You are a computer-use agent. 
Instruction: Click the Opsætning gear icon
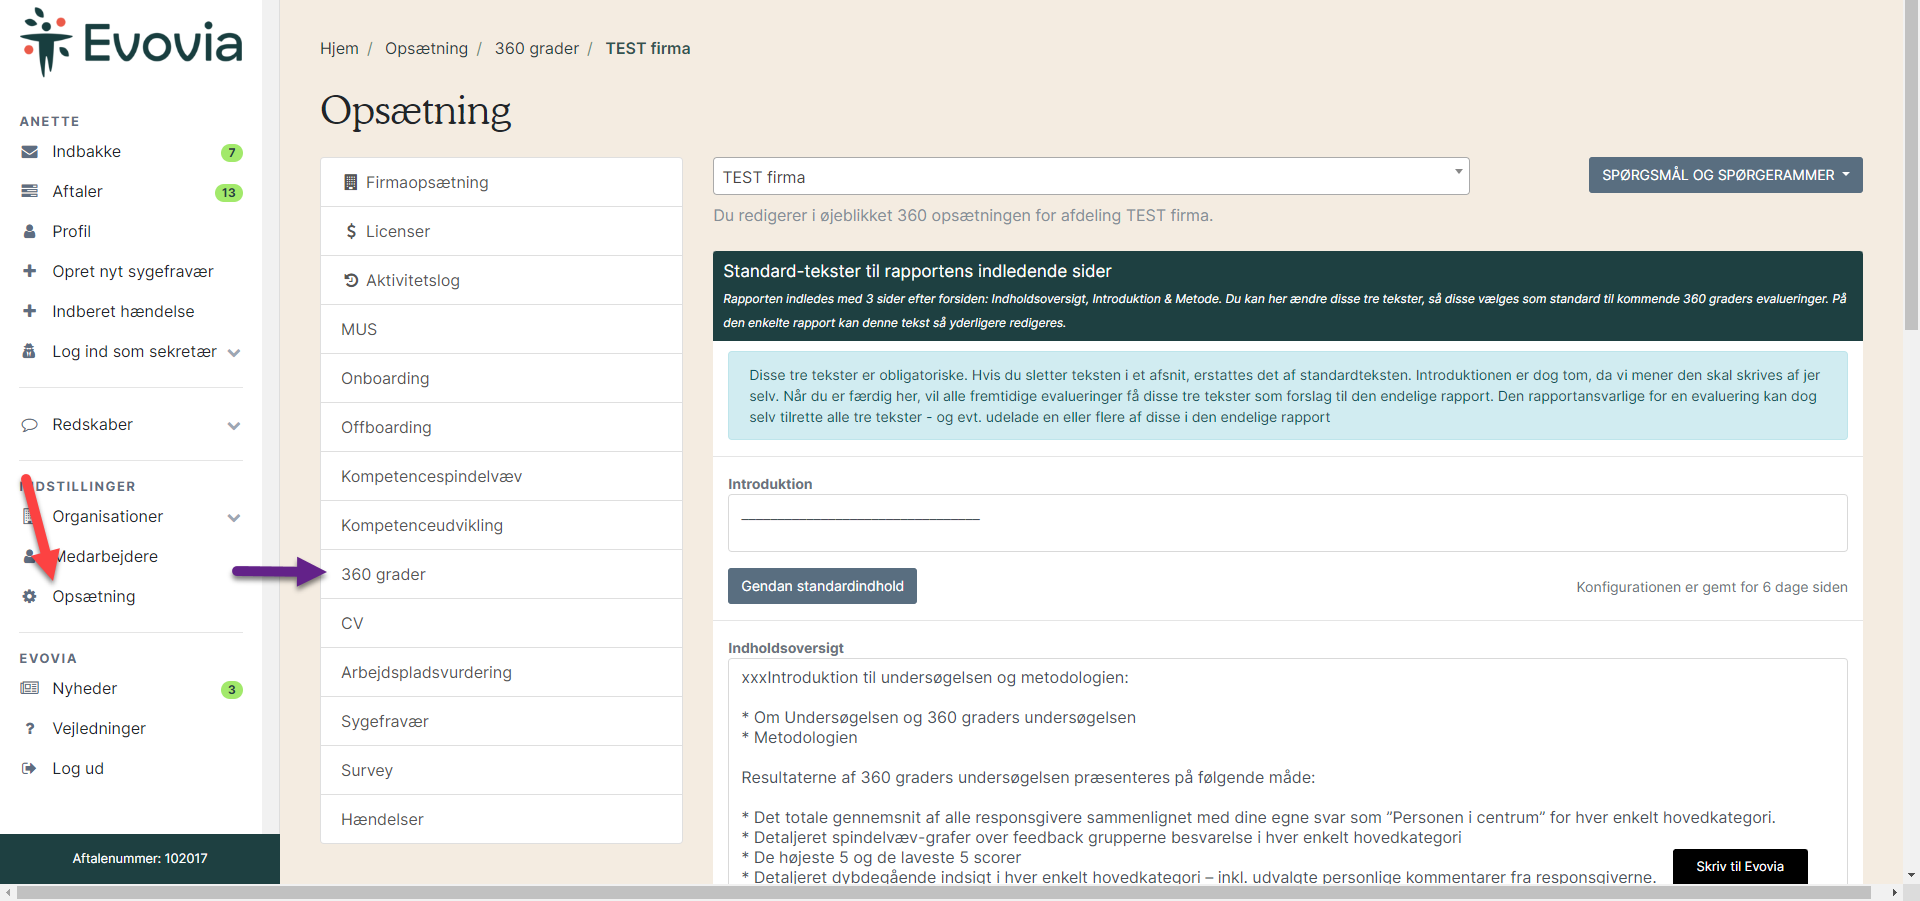[30, 596]
